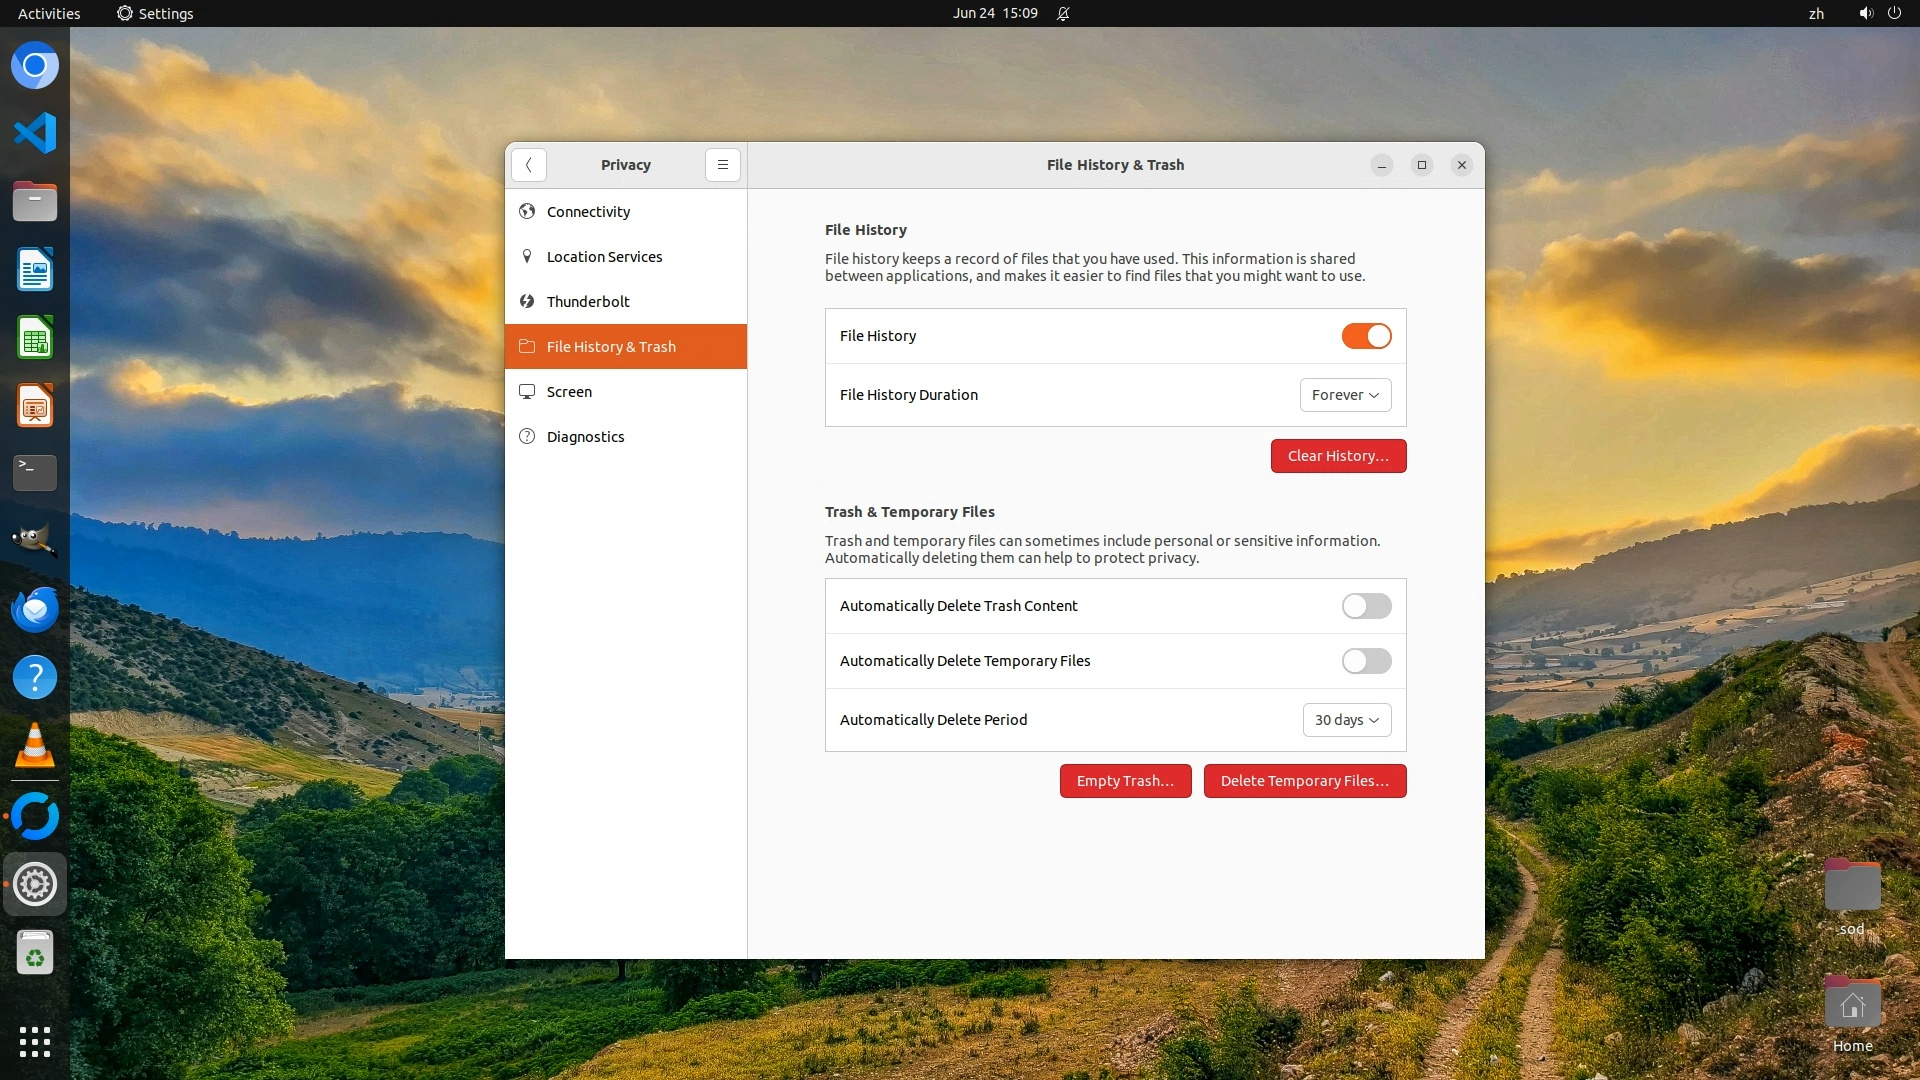Select the Screen privacy panel
1920x1080 pixels.
click(x=569, y=392)
